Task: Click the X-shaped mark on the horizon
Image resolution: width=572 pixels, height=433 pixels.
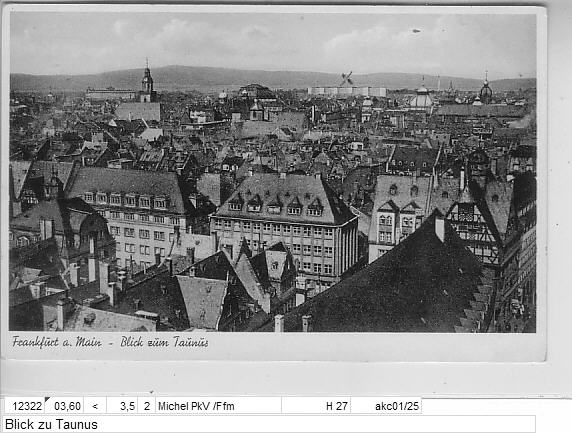Action: [347, 78]
